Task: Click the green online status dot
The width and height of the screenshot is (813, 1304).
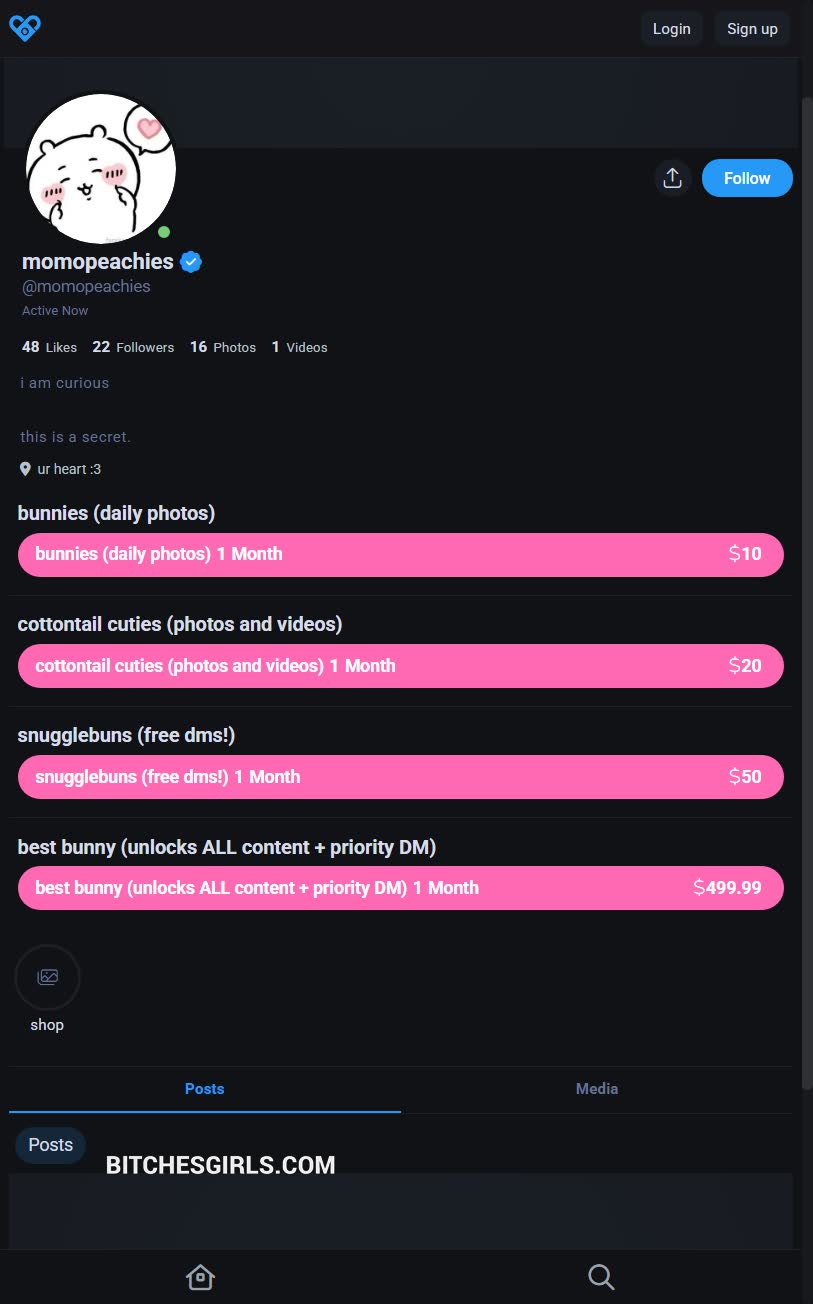Action: (x=164, y=232)
